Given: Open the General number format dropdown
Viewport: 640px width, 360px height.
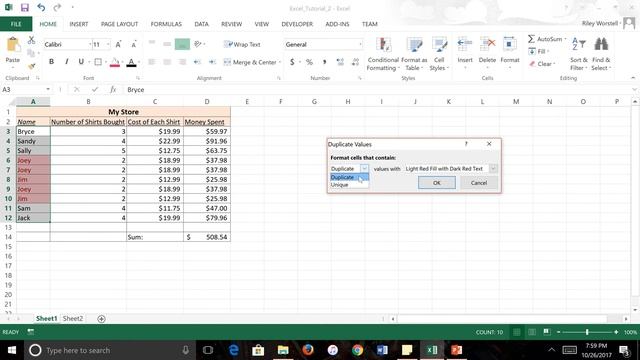Looking at the screenshot, I should [360, 44].
